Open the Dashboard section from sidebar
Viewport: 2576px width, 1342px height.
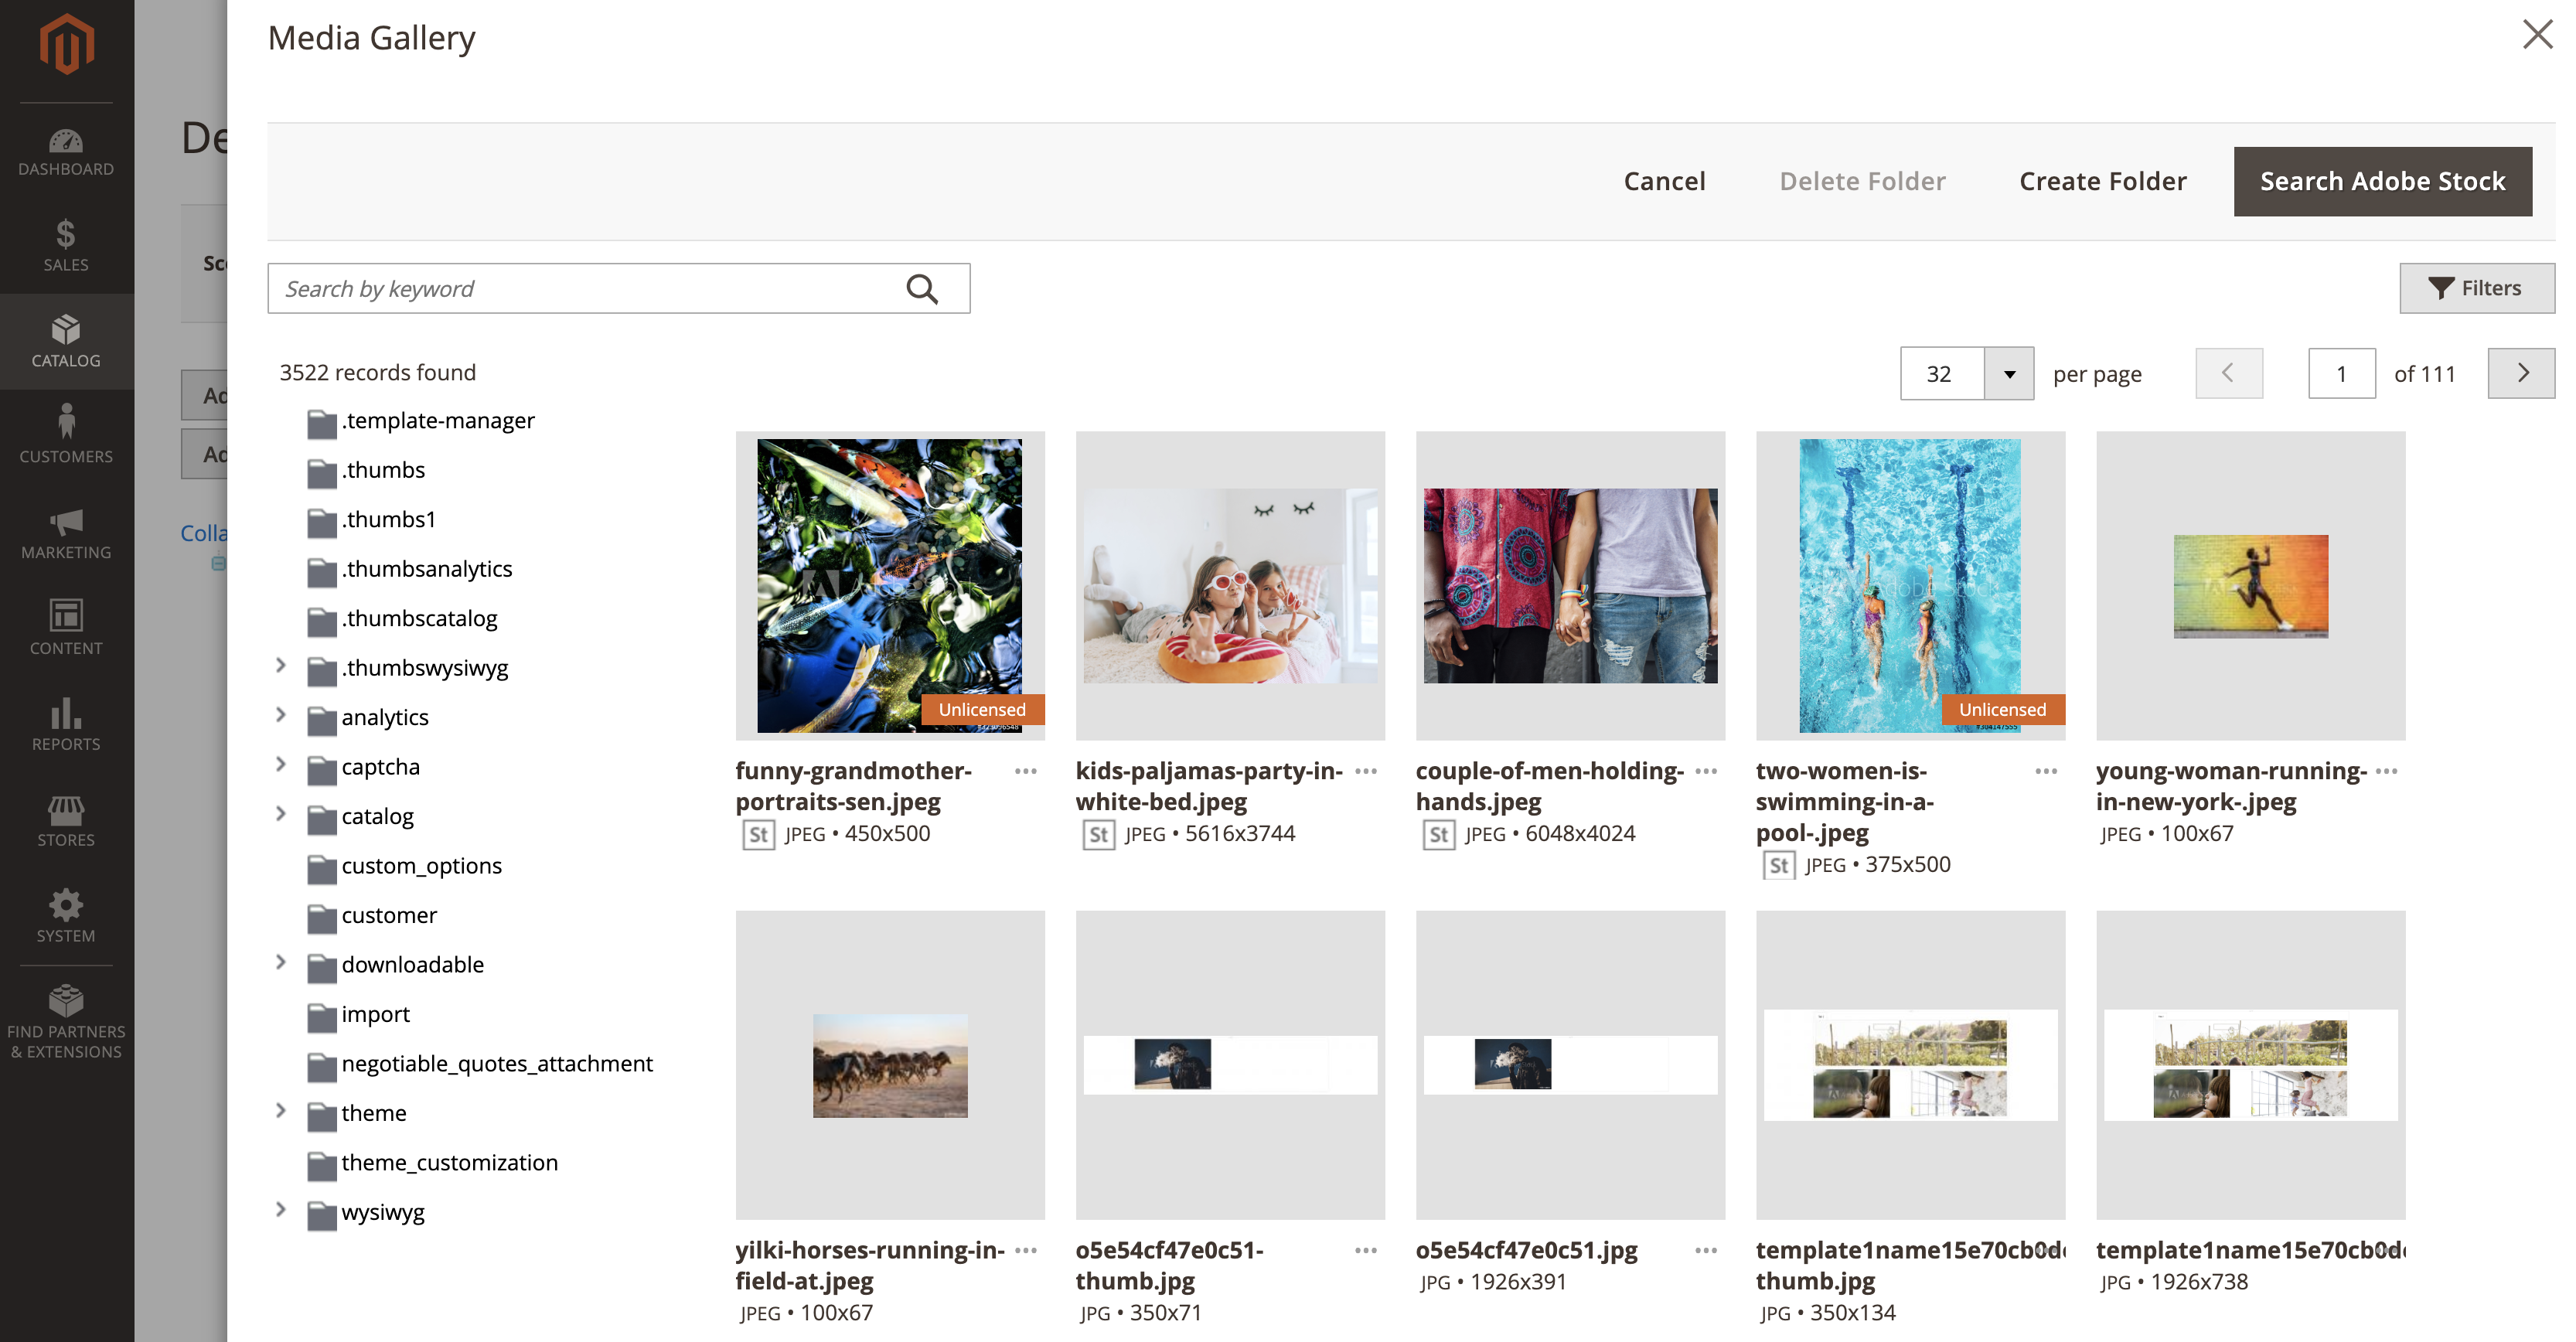point(65,150)
